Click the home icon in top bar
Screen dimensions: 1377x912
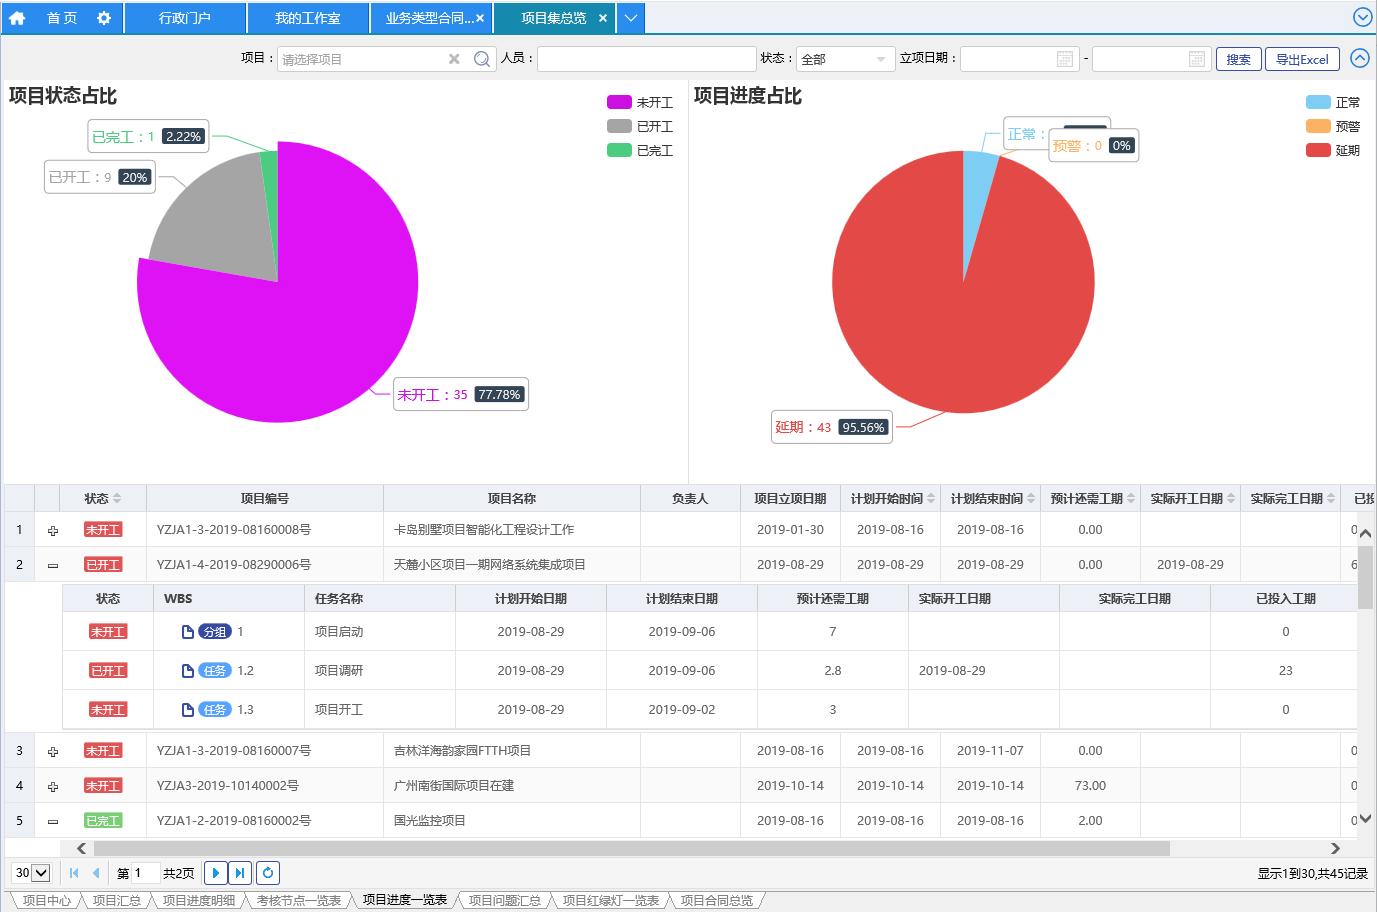(x=17, y=18)
